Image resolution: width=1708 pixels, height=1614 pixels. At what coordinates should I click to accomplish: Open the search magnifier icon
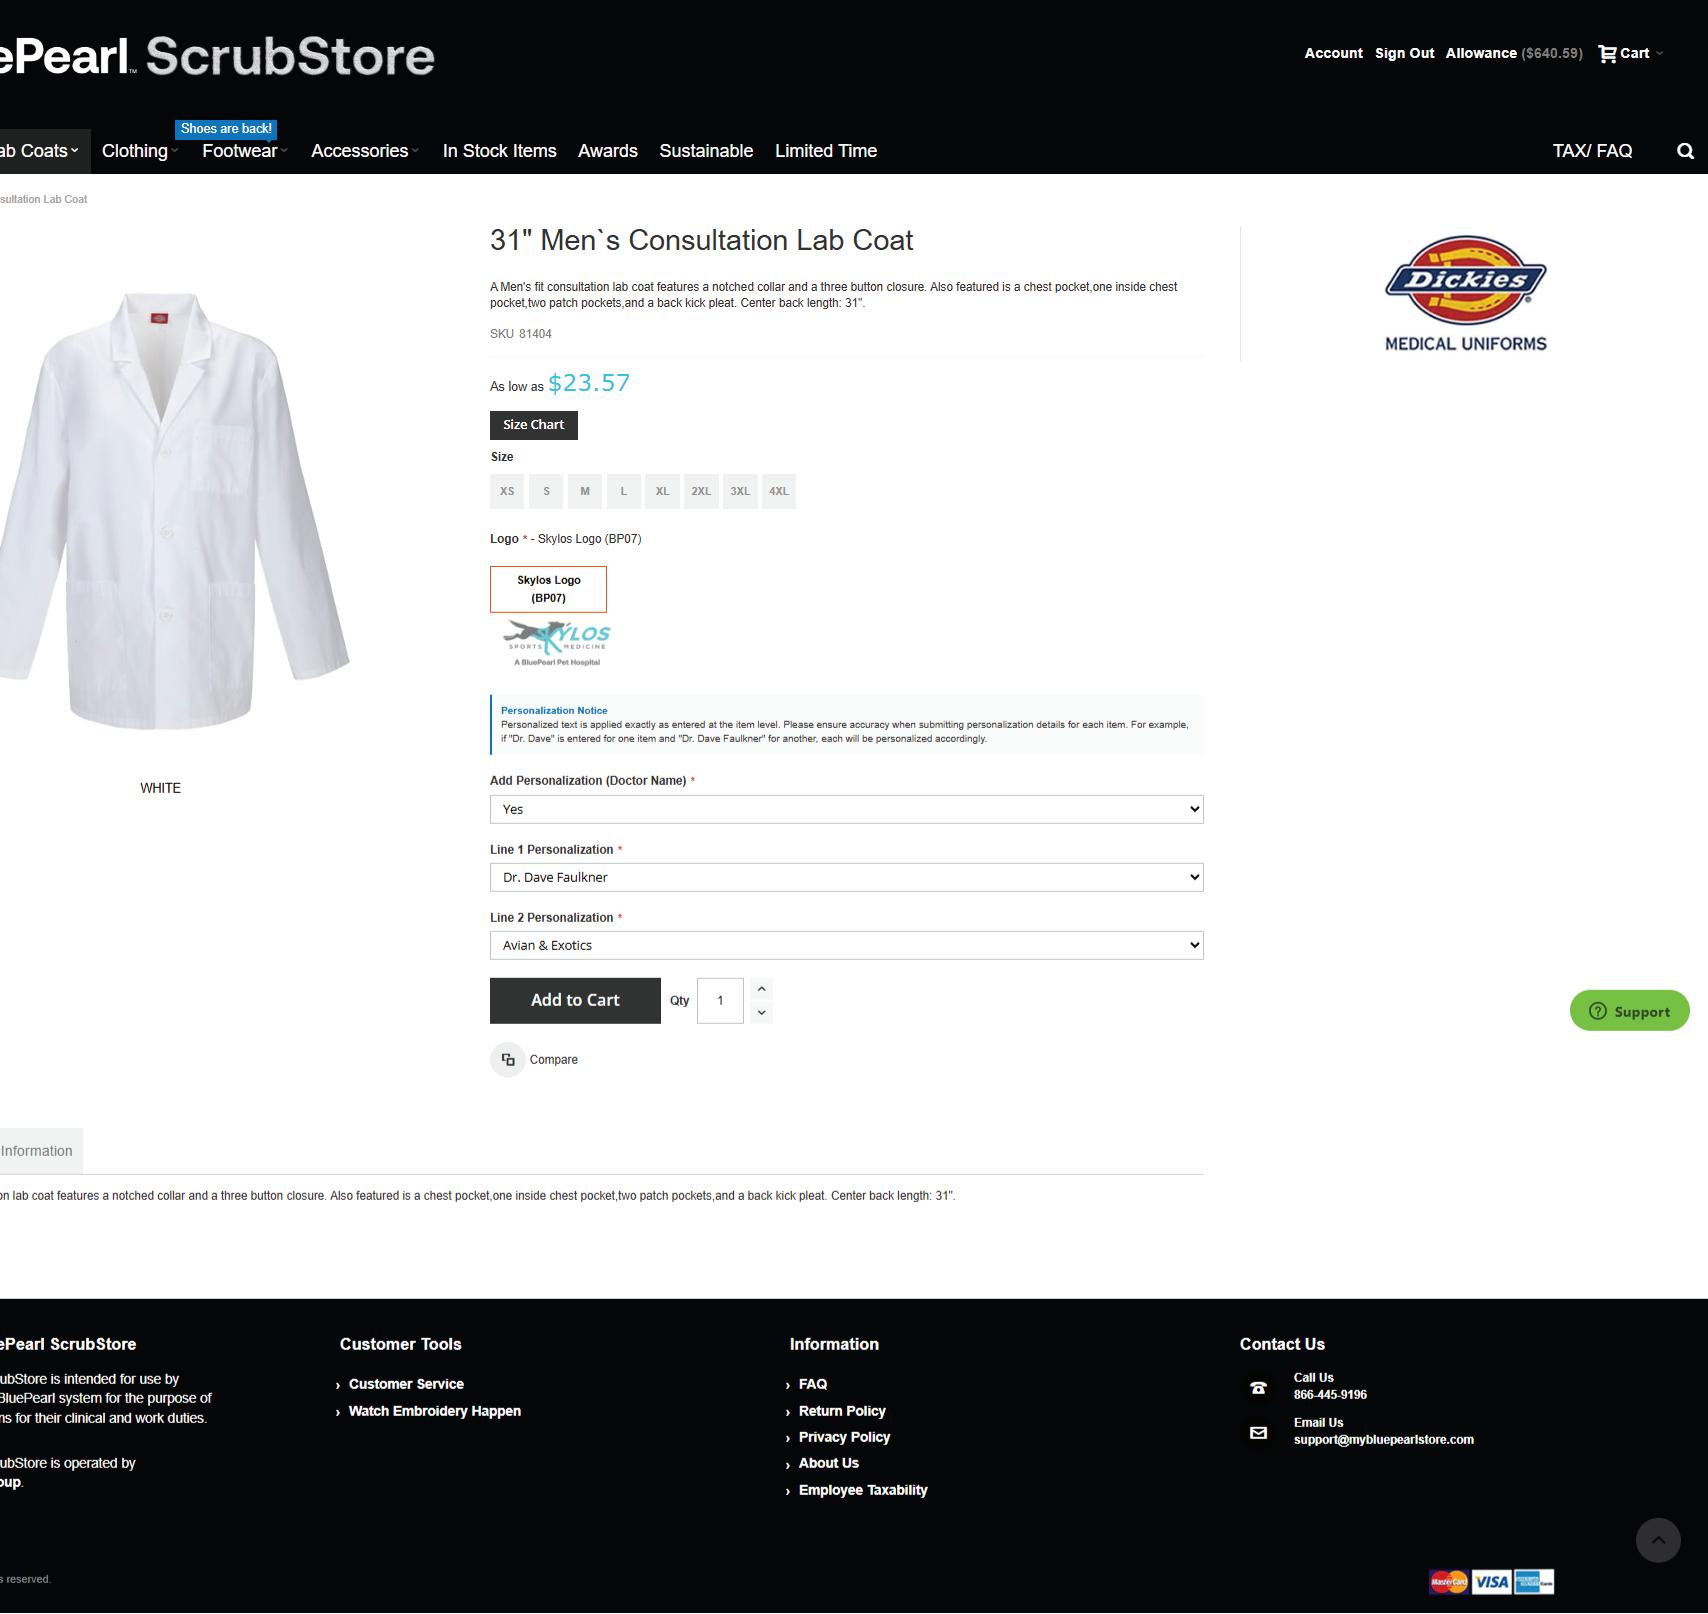(x=1685, y=151)
